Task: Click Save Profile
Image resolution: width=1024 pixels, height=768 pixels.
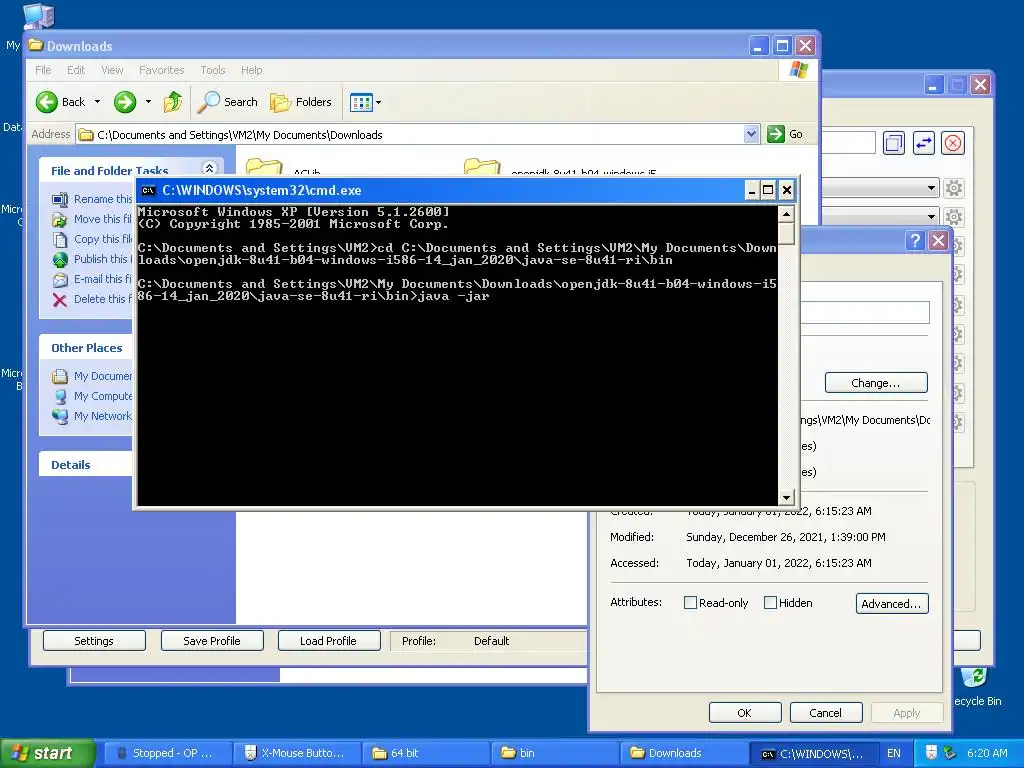Action: [212, 641]
